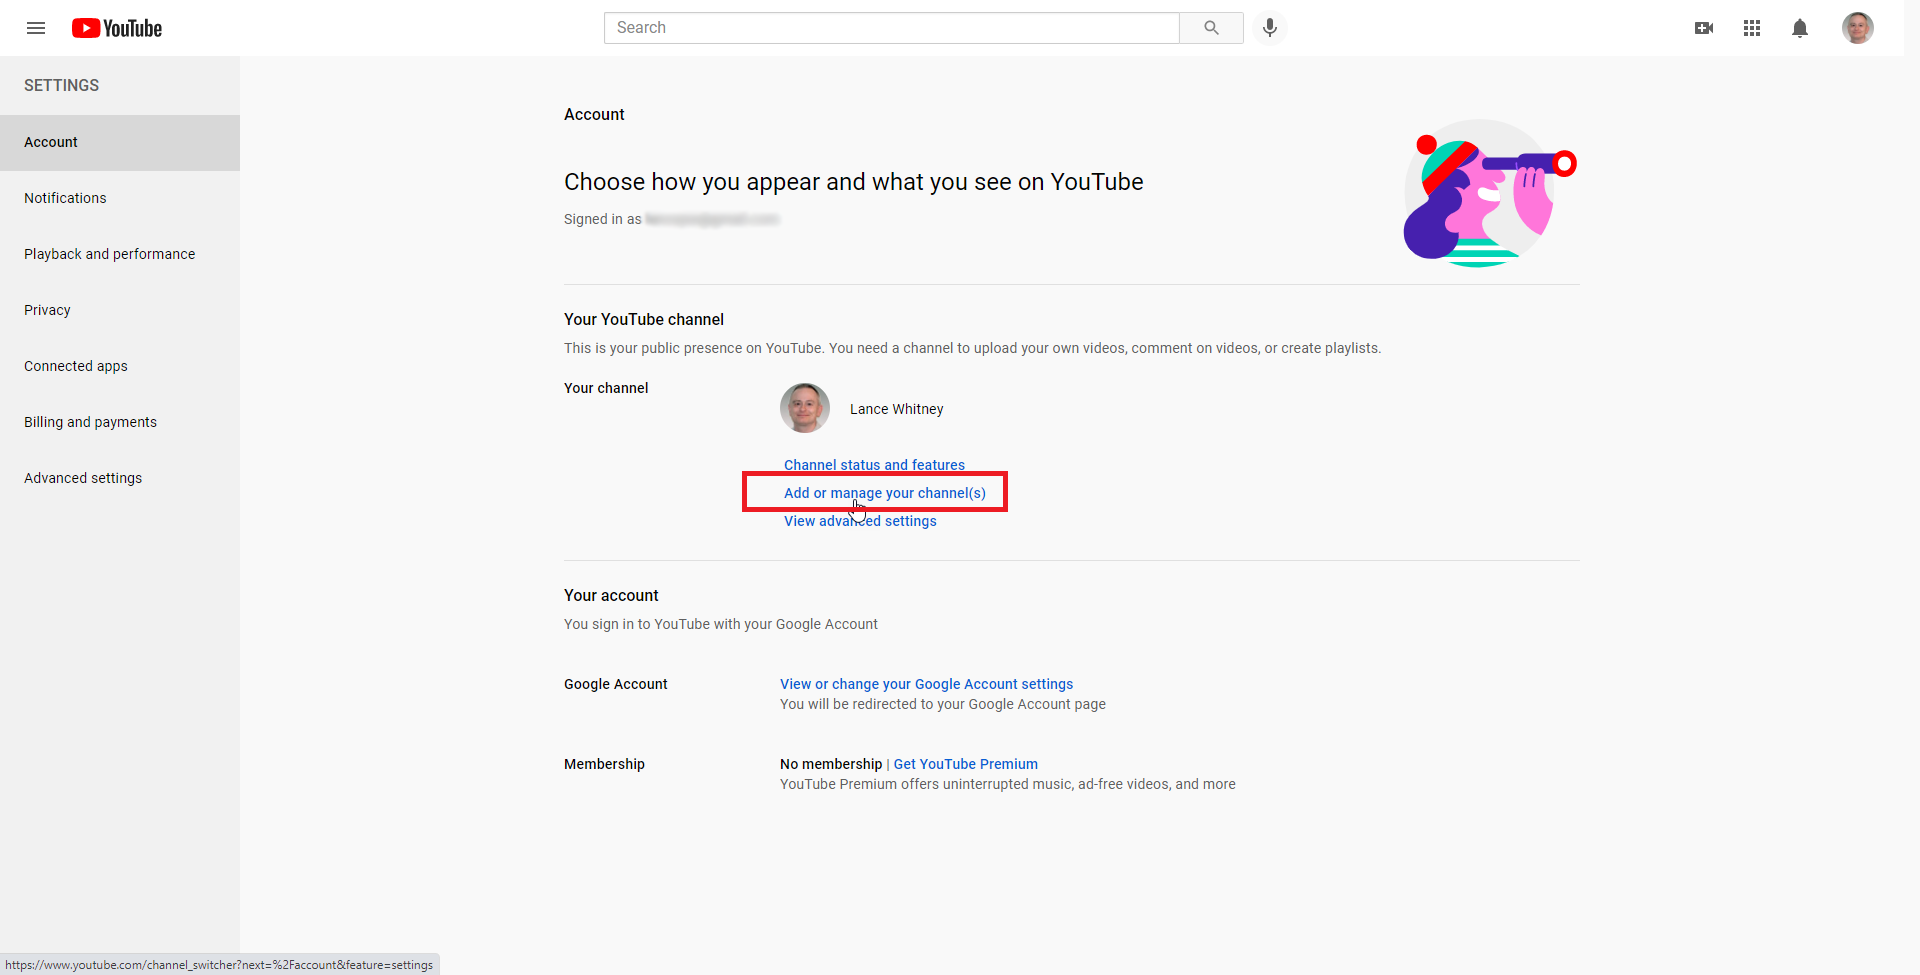Click Channel status and features link

874,465
